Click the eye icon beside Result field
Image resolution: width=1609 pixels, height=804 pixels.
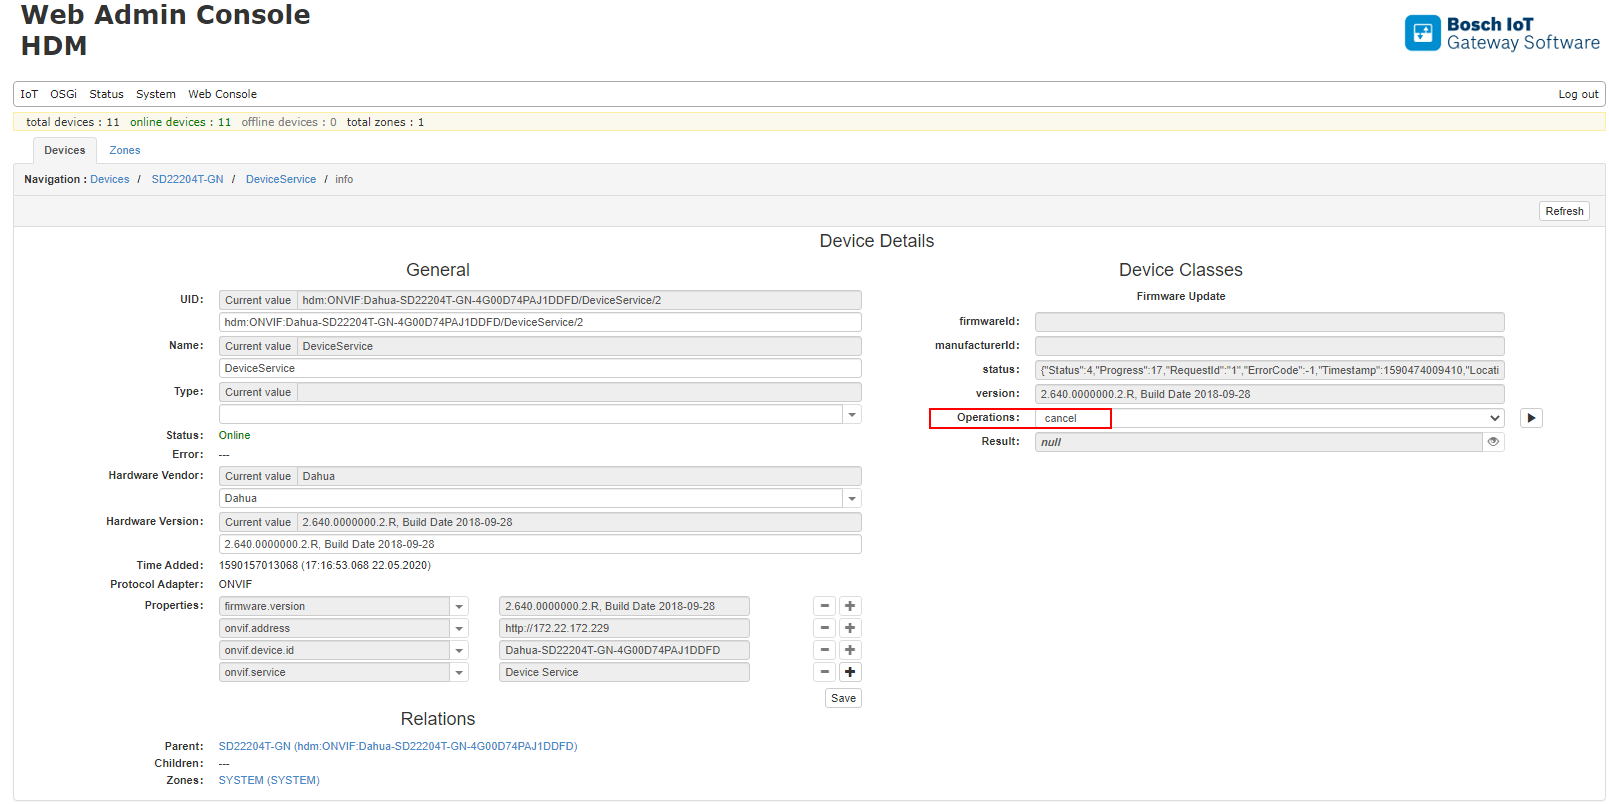point(1493,442)
